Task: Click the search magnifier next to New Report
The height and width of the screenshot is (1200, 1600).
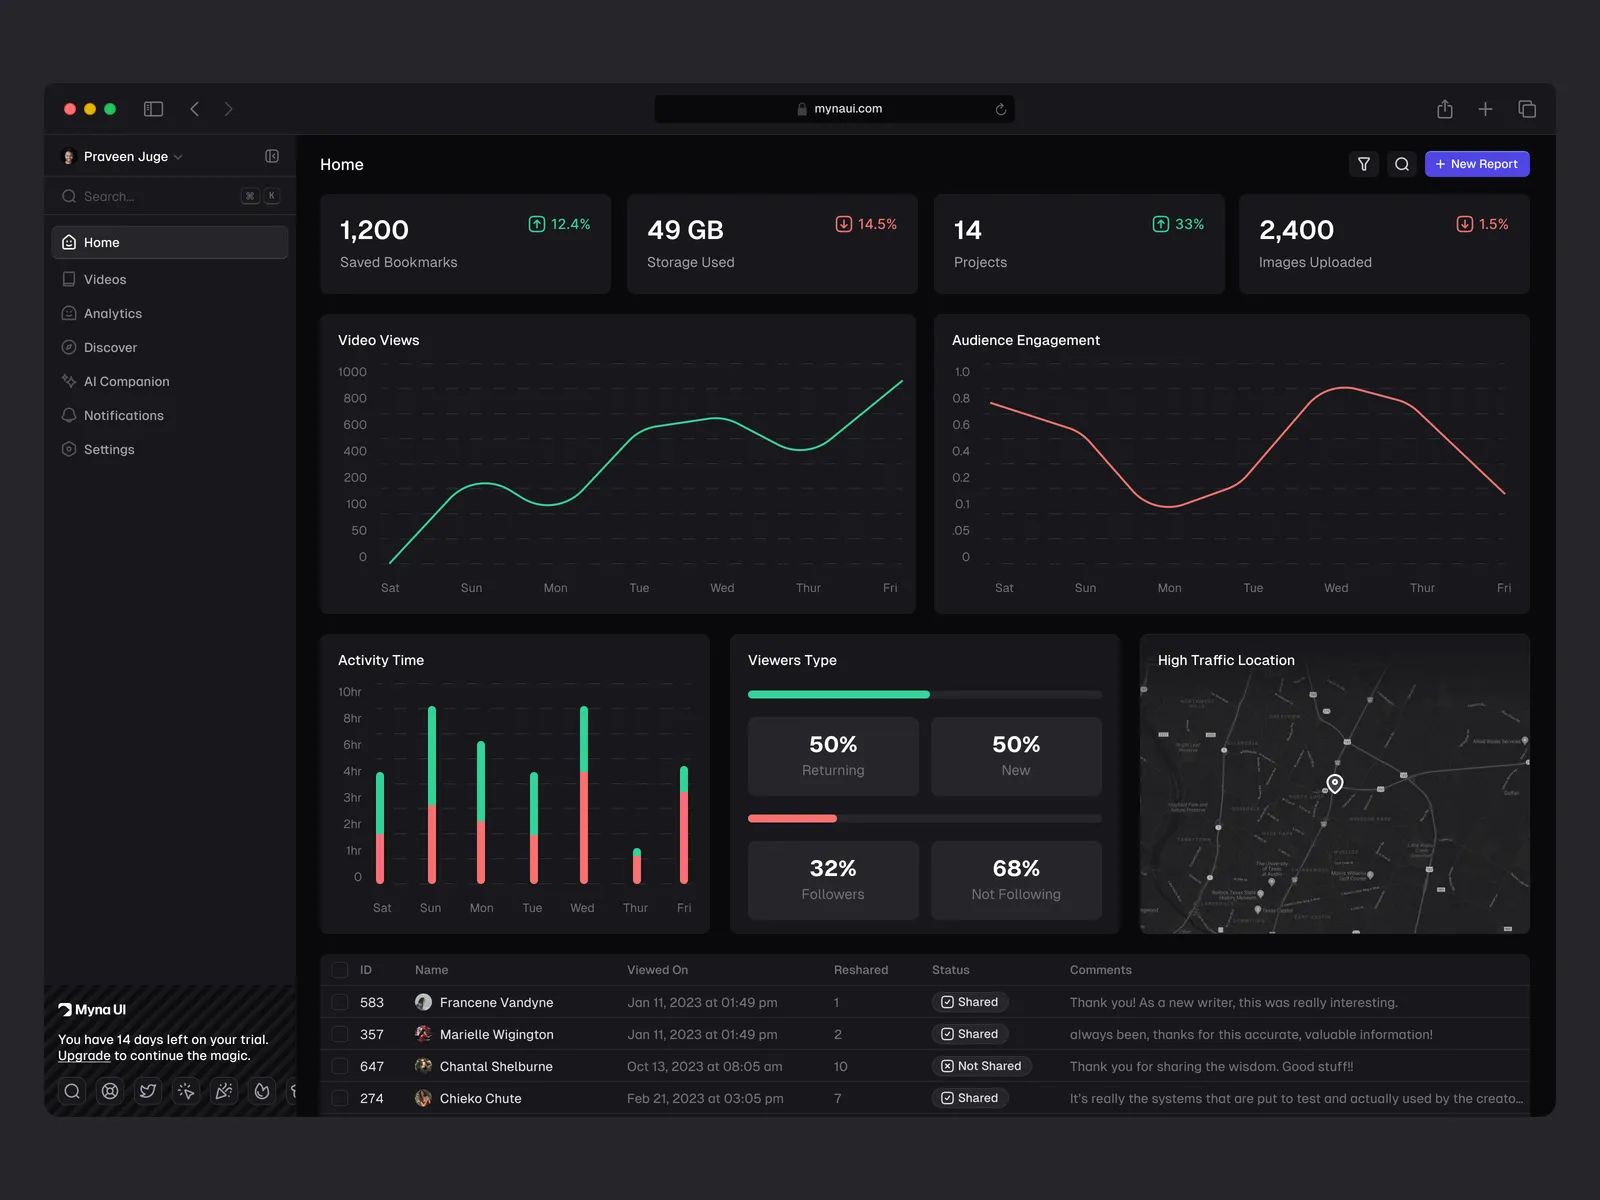Action: pos(1402,164)
